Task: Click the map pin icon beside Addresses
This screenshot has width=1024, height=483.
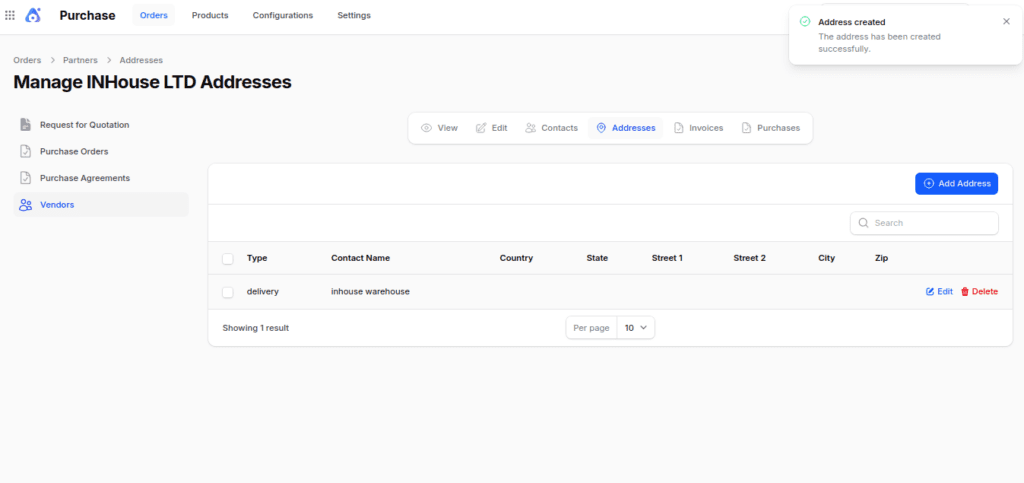Action: [601, 128]
